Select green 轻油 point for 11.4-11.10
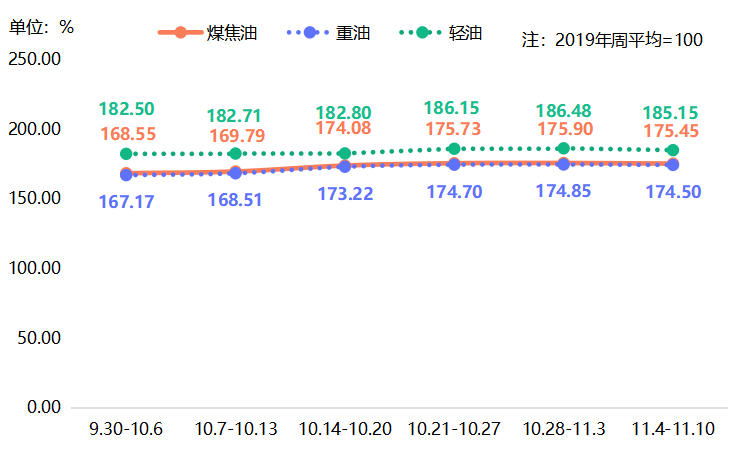737x449 pixels. tap(673, 150)
